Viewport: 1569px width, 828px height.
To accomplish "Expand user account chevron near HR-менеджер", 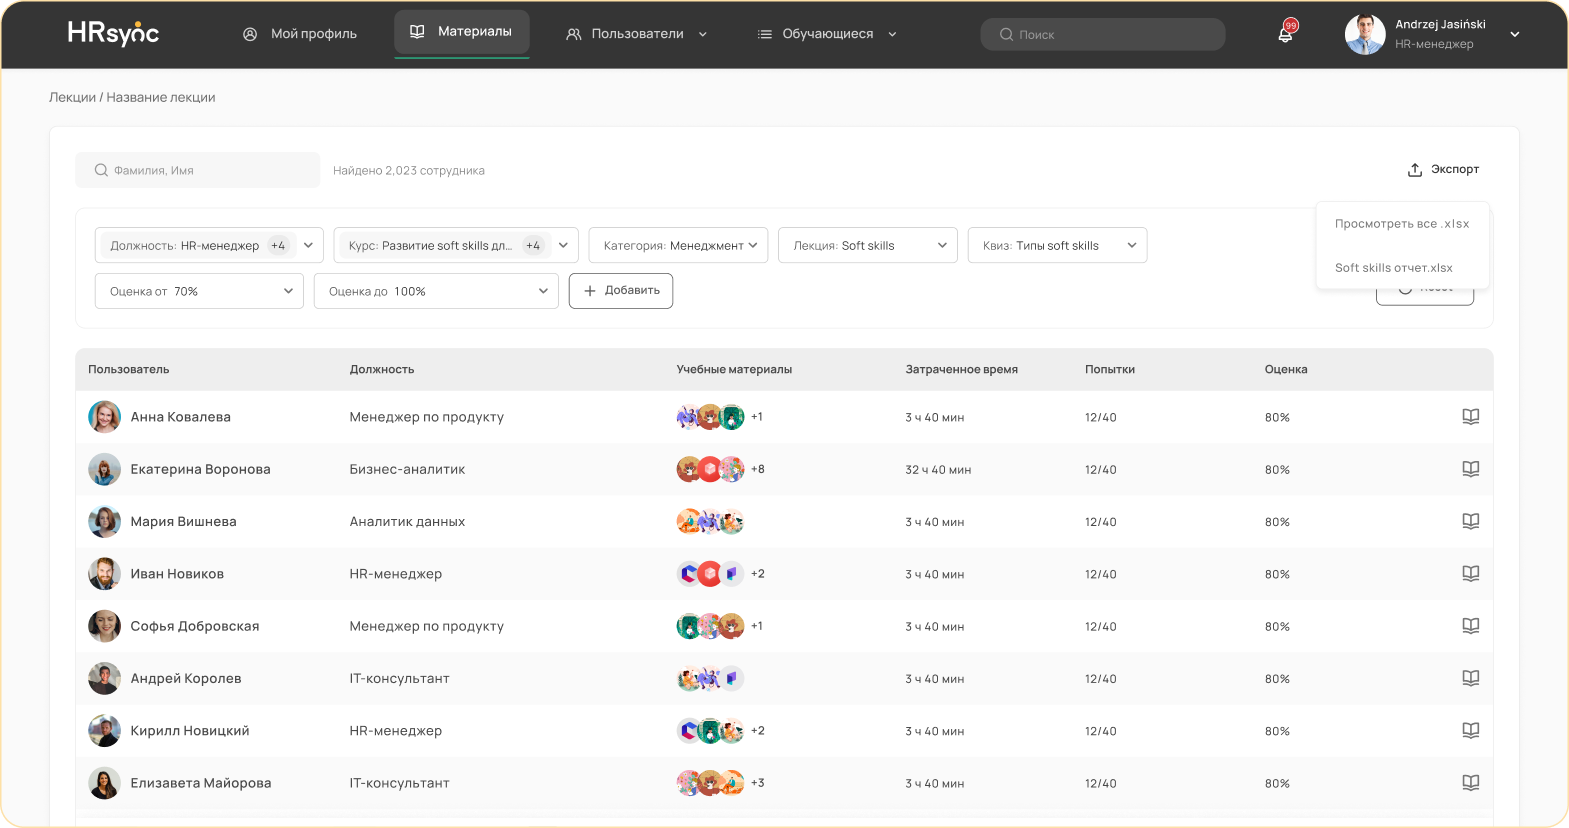I will click(1515, 34).
